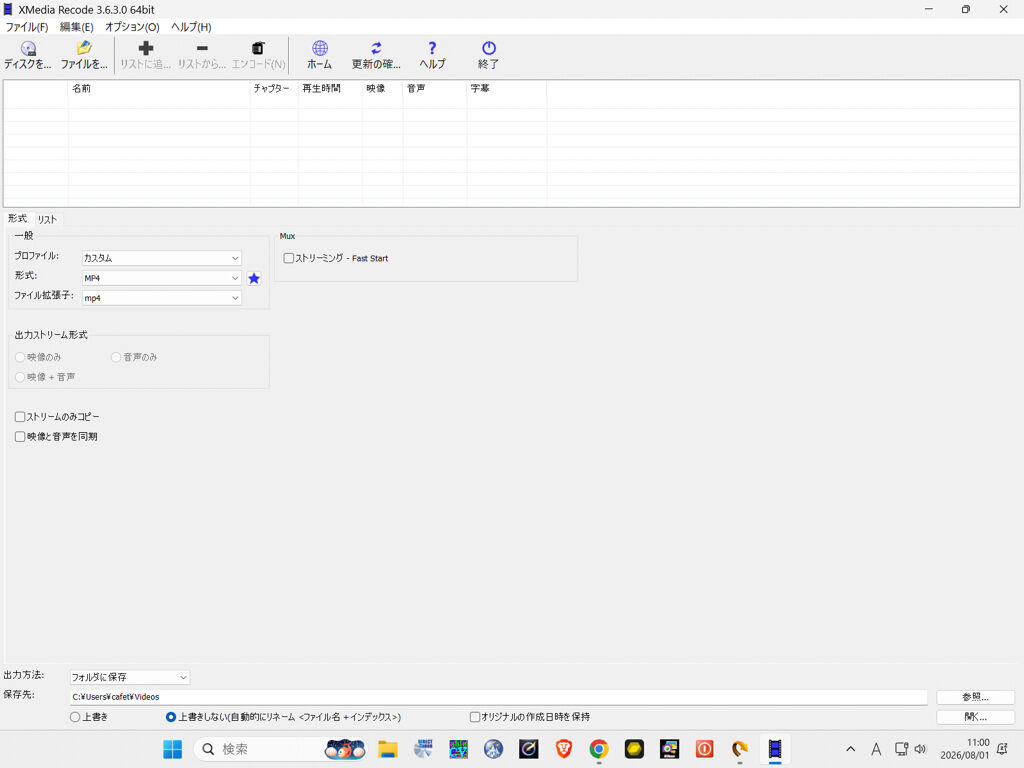Click the yellow hexagon taskbar app icon
Screen dimensions: 1024x768
[634, 749]
